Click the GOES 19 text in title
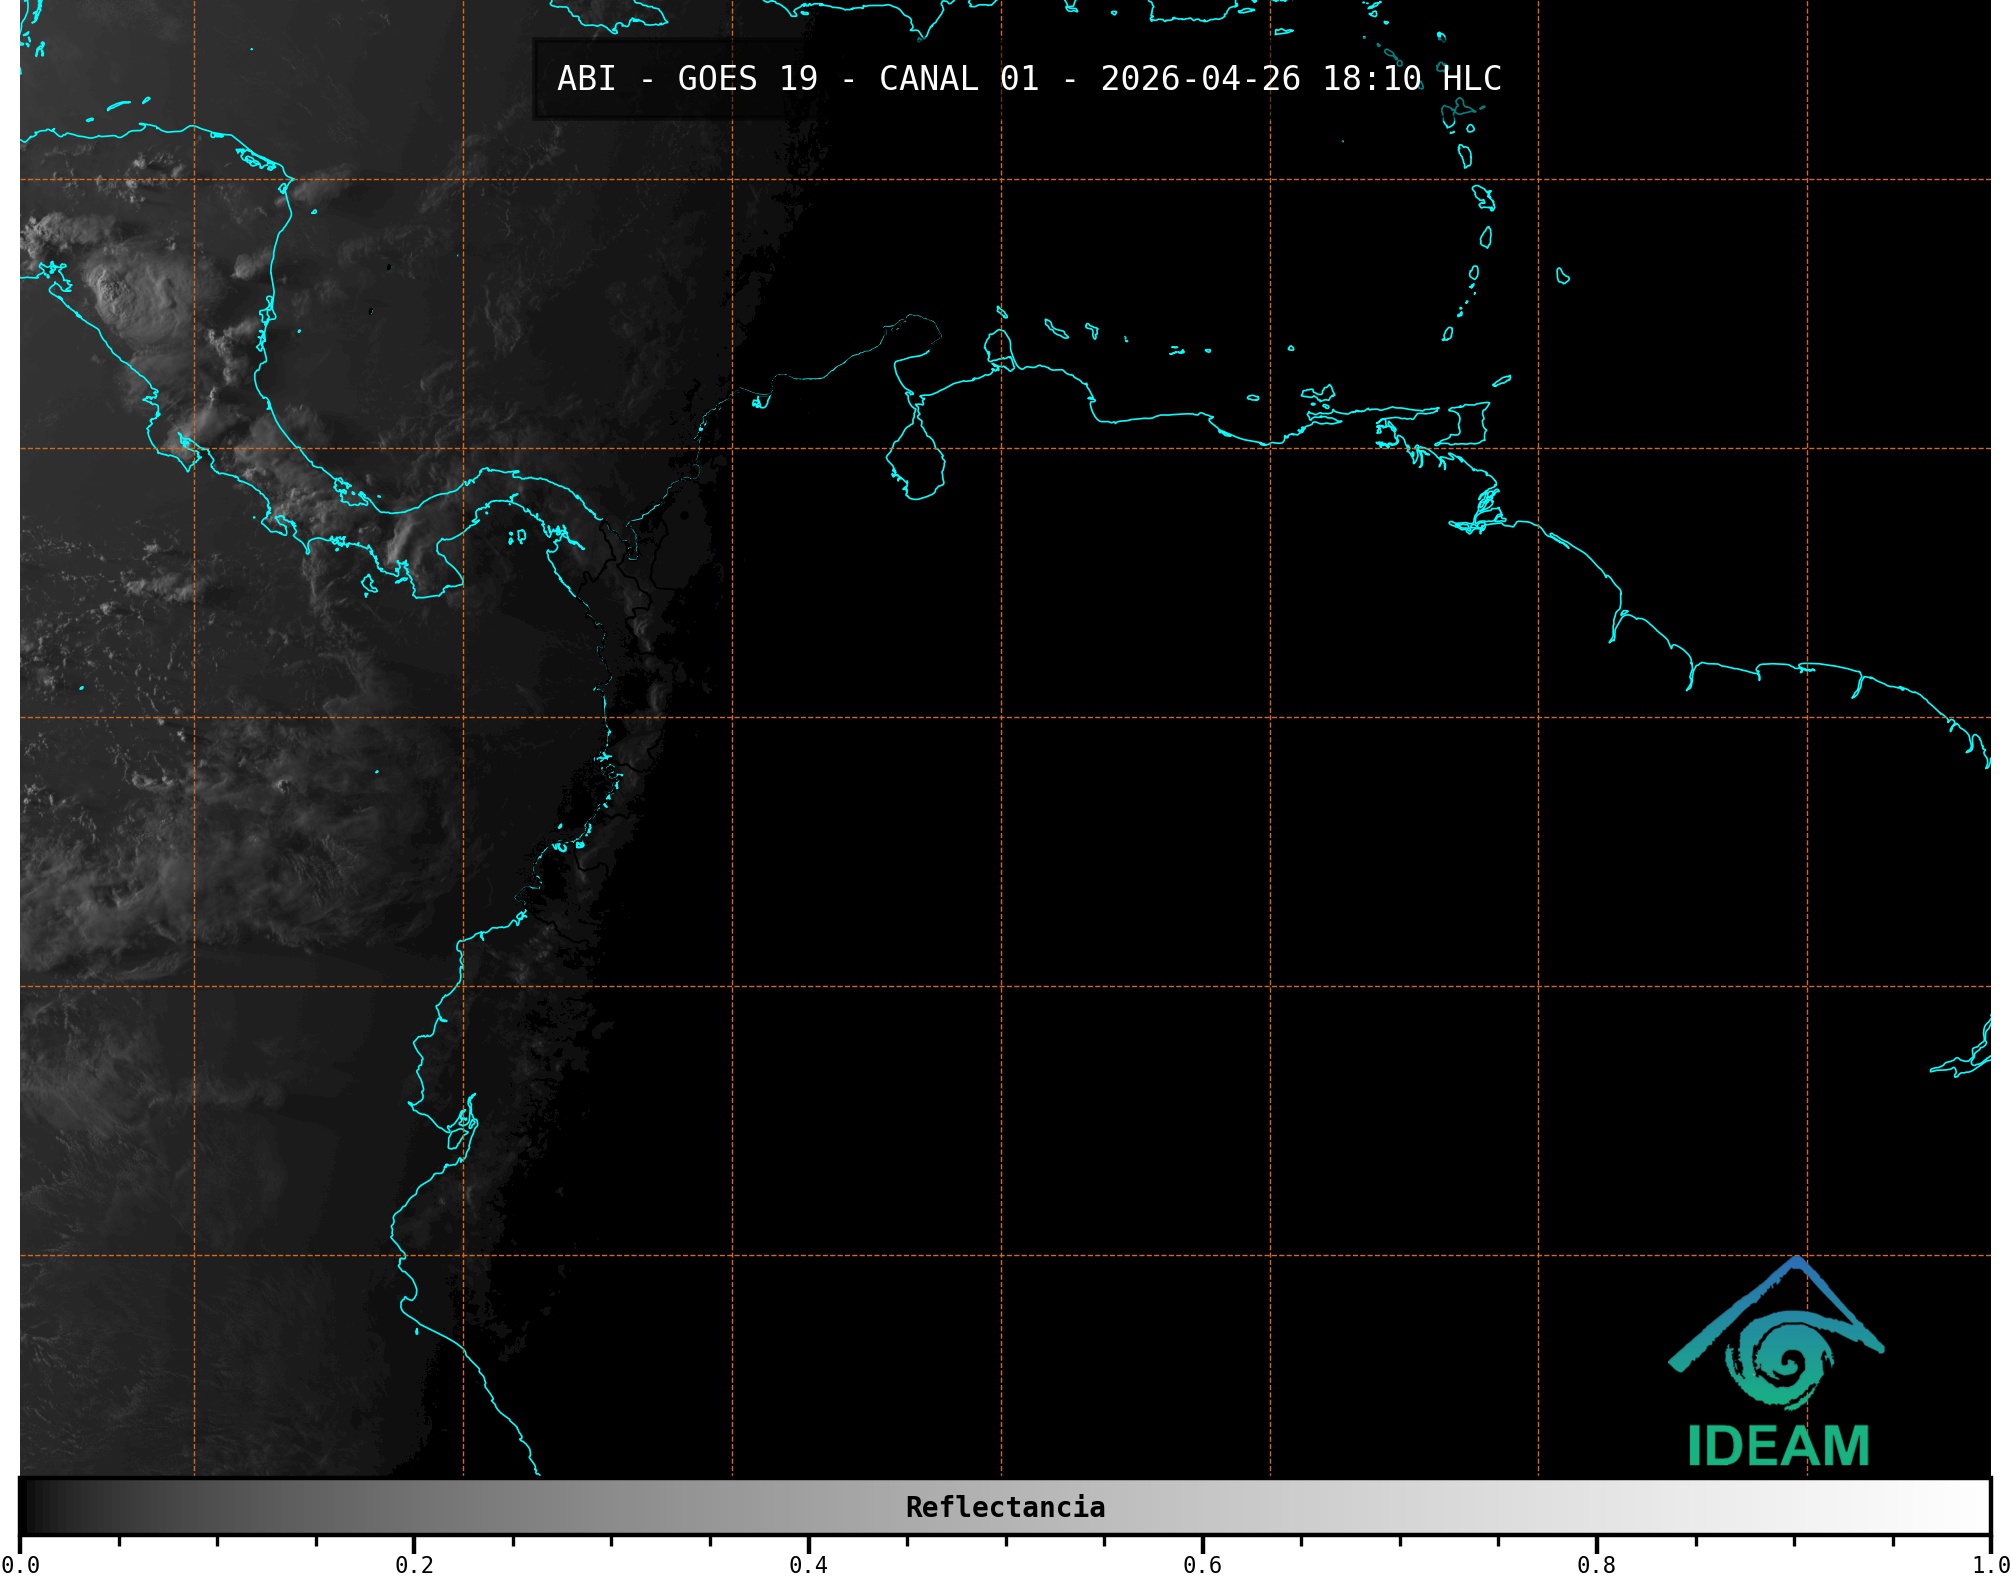This screenshot has width=2011, height=1577. (747, 79)
